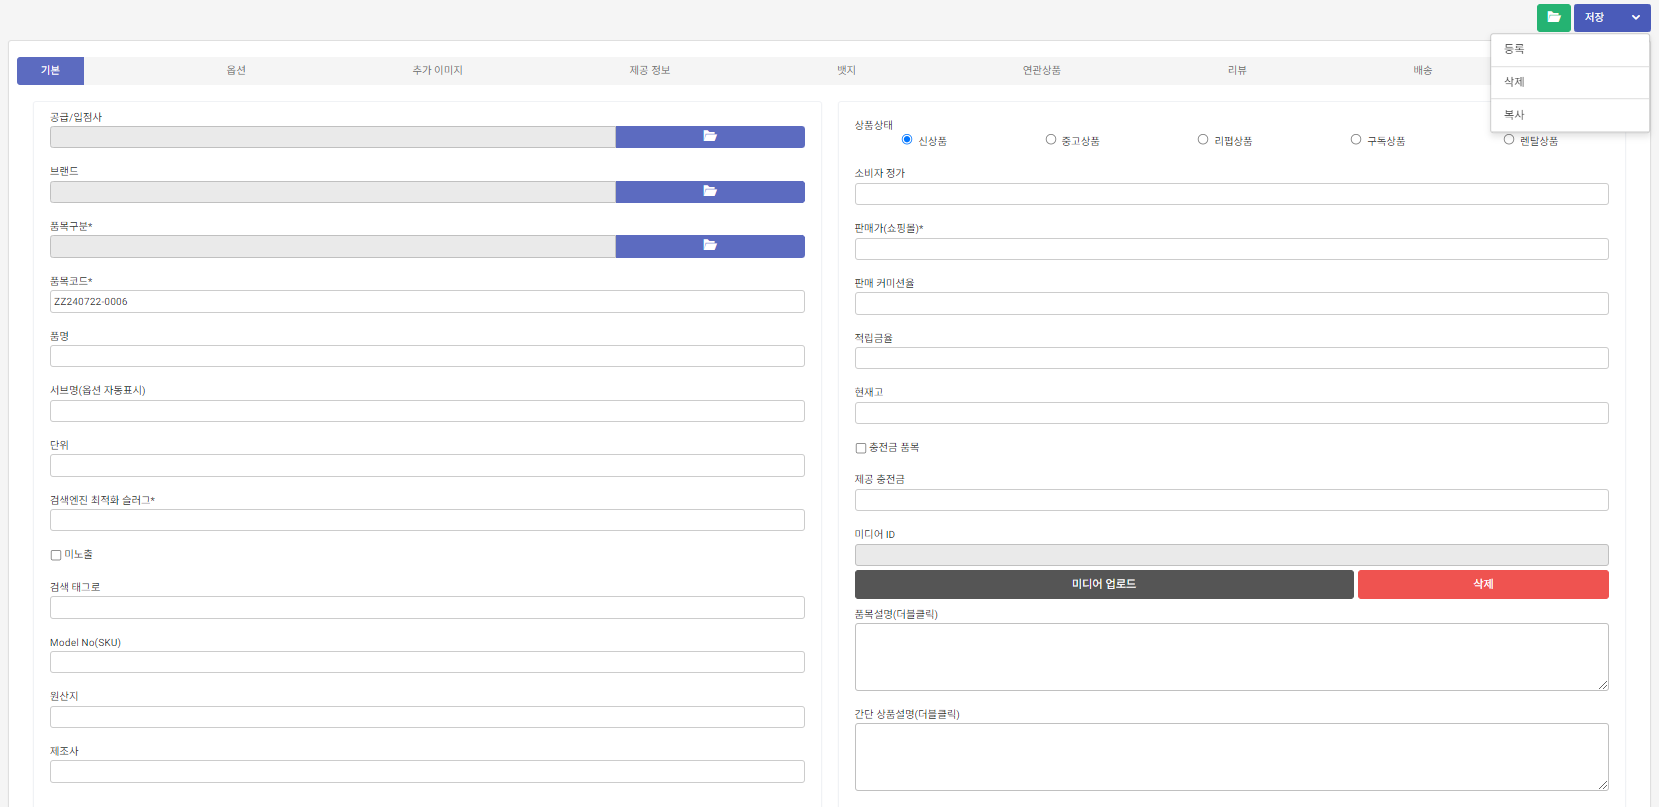Screen dimensions: 1659x807
Task: Click into the 품명 input field
Action: tap(427, 356)
